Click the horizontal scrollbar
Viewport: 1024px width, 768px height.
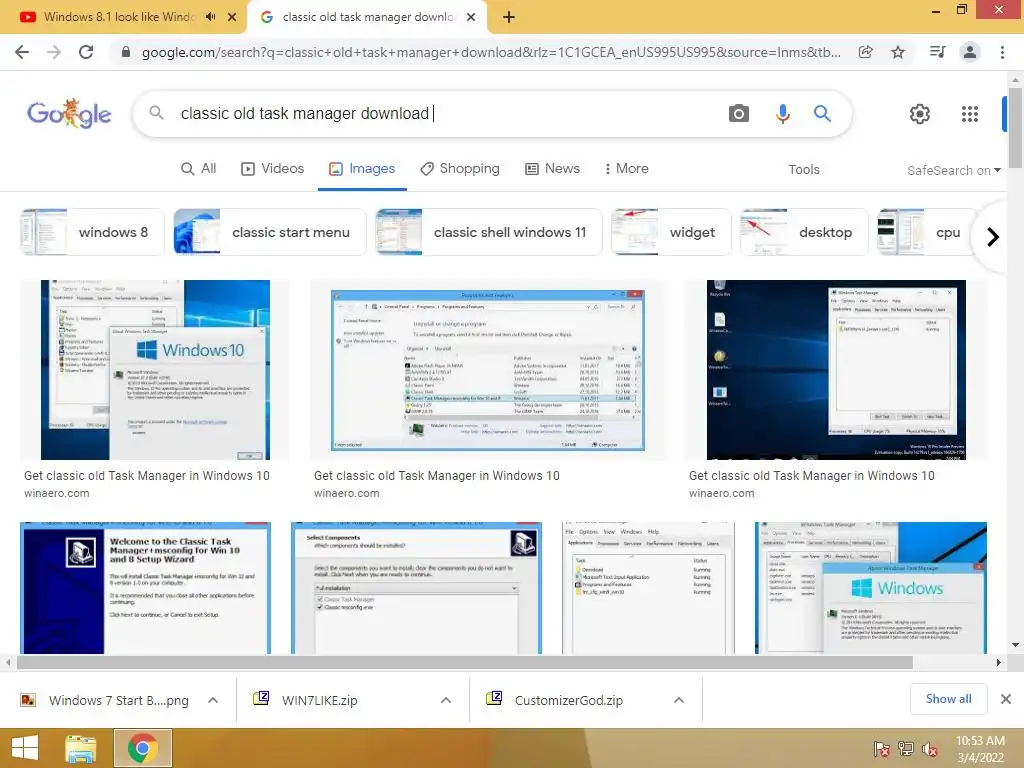click(464, 662)
